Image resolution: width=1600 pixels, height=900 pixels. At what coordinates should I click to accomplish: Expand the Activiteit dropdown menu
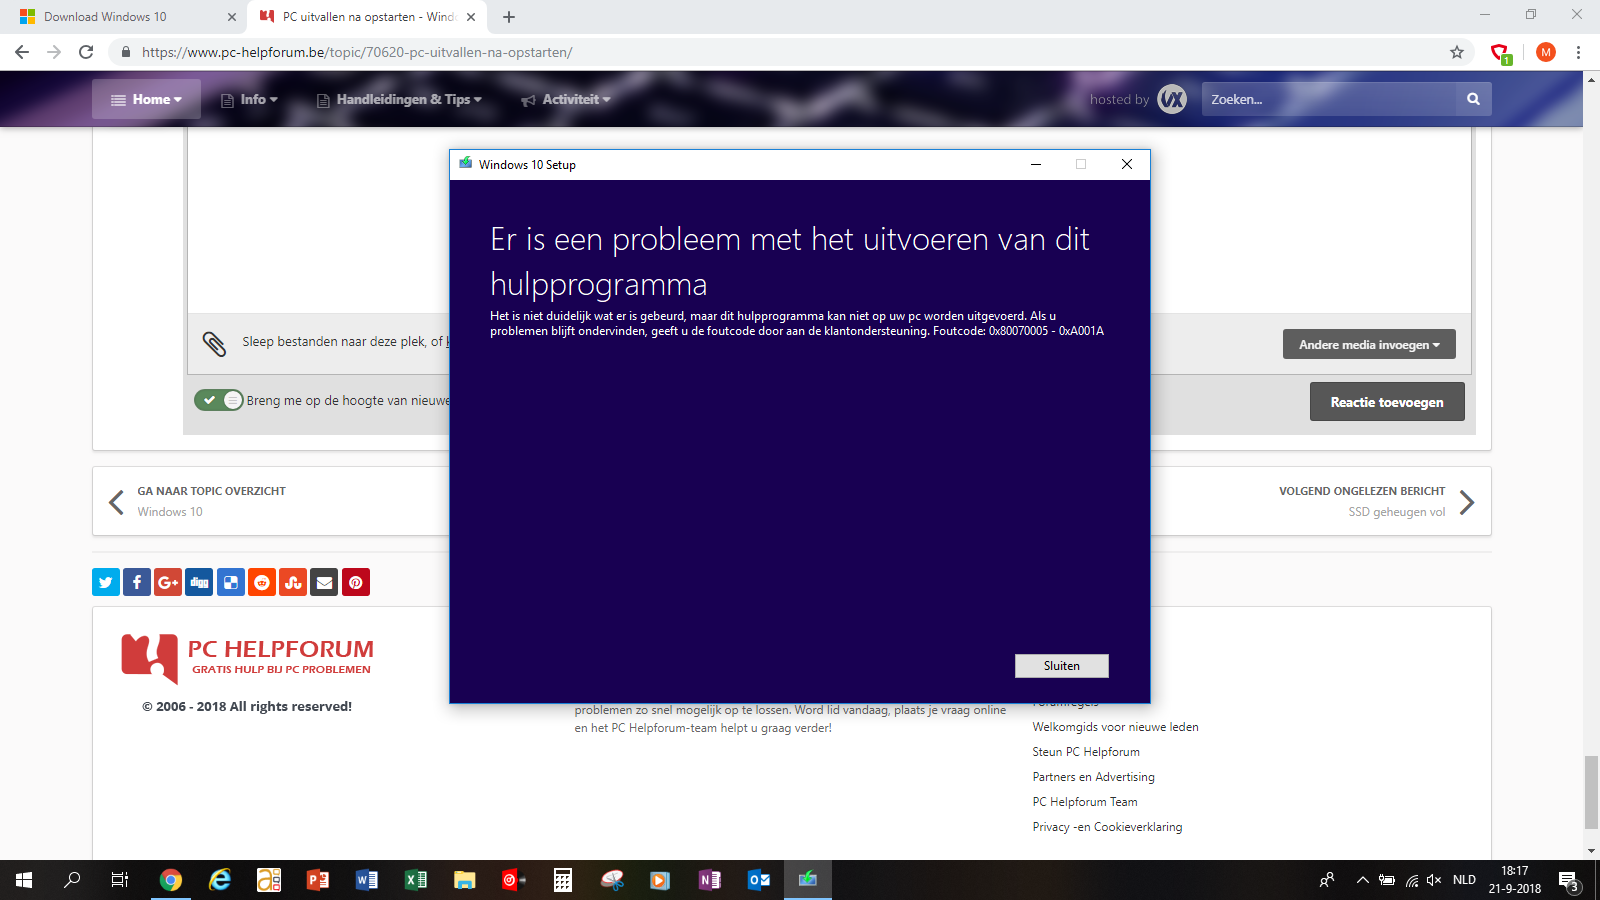(x=566, y=99)
